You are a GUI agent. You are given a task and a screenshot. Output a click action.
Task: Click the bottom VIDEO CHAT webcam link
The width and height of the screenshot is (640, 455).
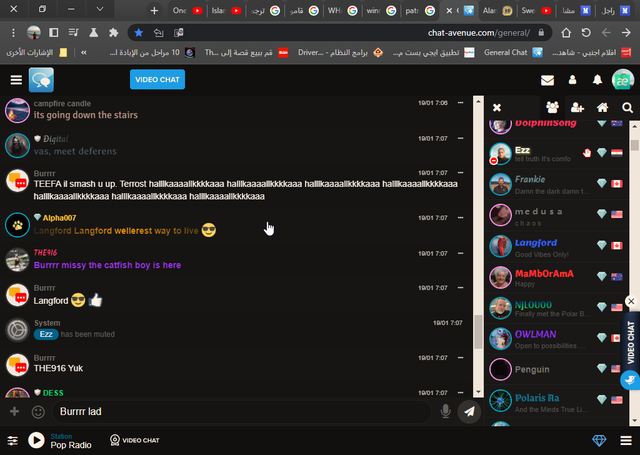coord(135,440)
